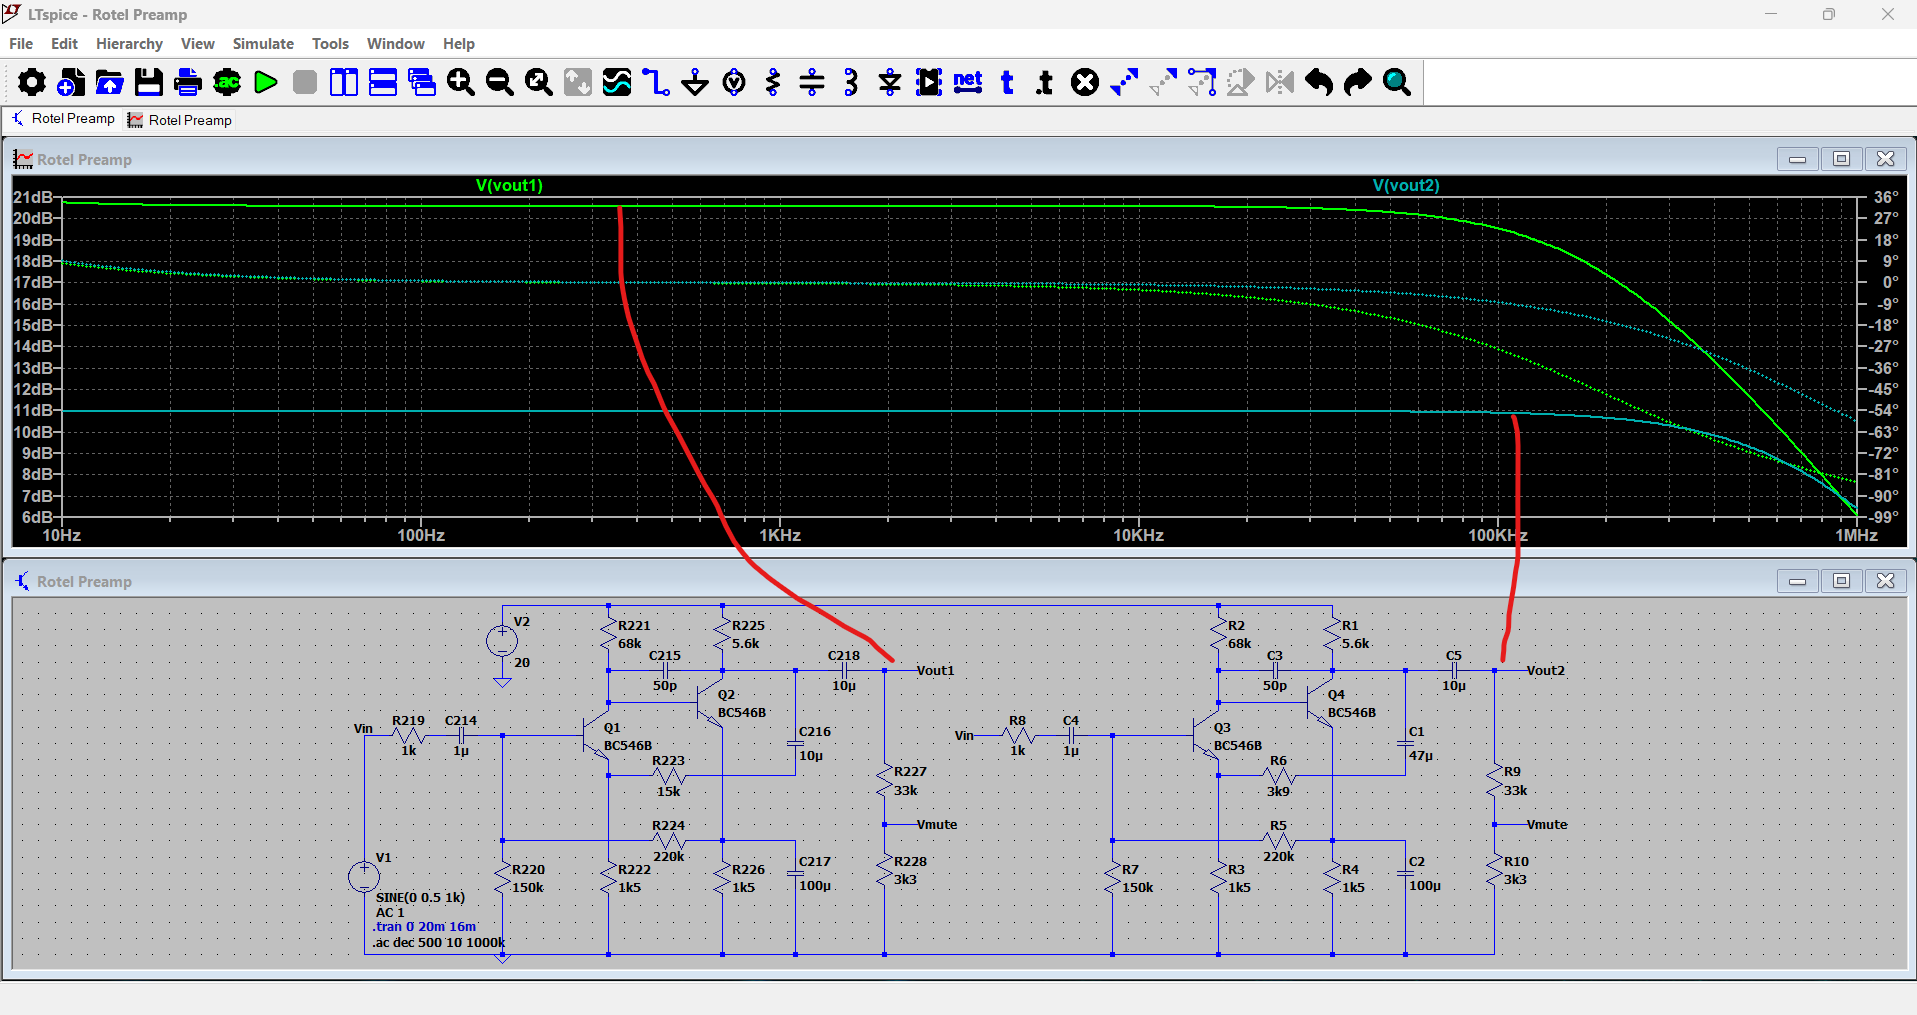The width and height of the screenshot is (1917, 1015).
Task: Open the Settings gear in the toolbar
Action: (32, 82)
